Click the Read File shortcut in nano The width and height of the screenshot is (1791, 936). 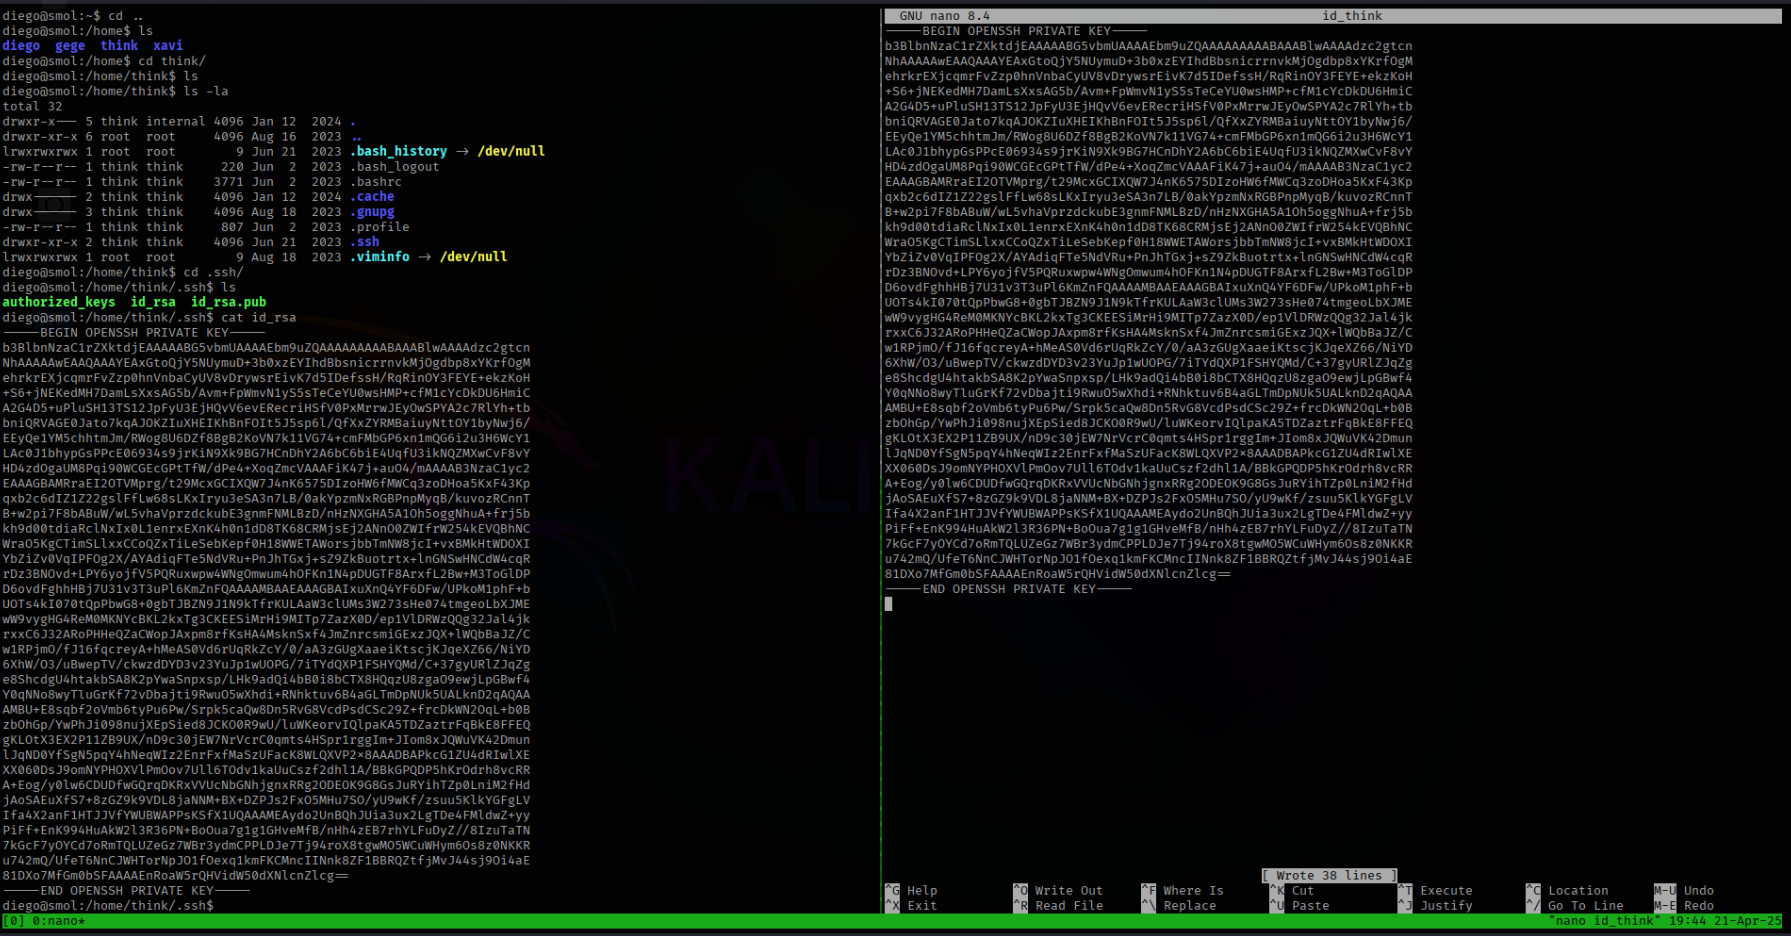[1058, 906]
